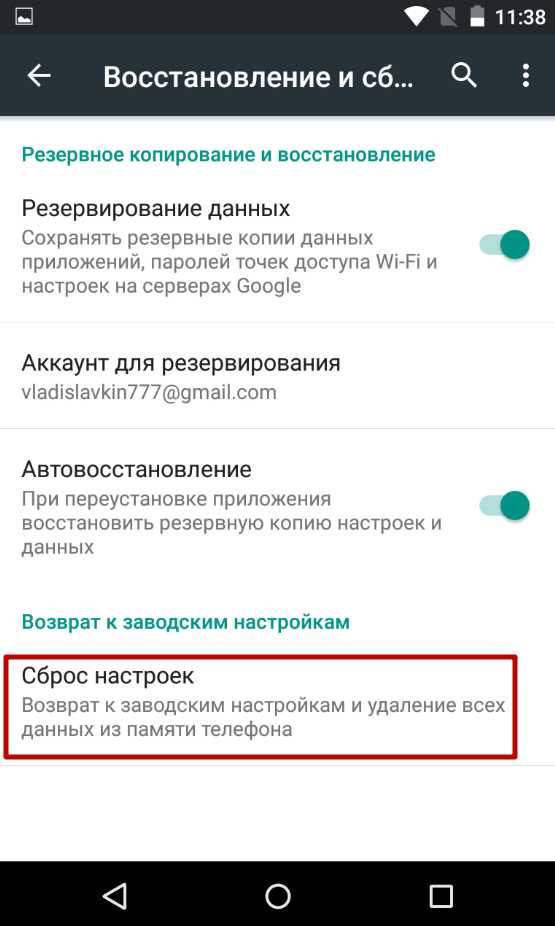Tap the back arrow in header
Image resolution: width=555 pixels, height=926 pixels.
click(39, 76)
